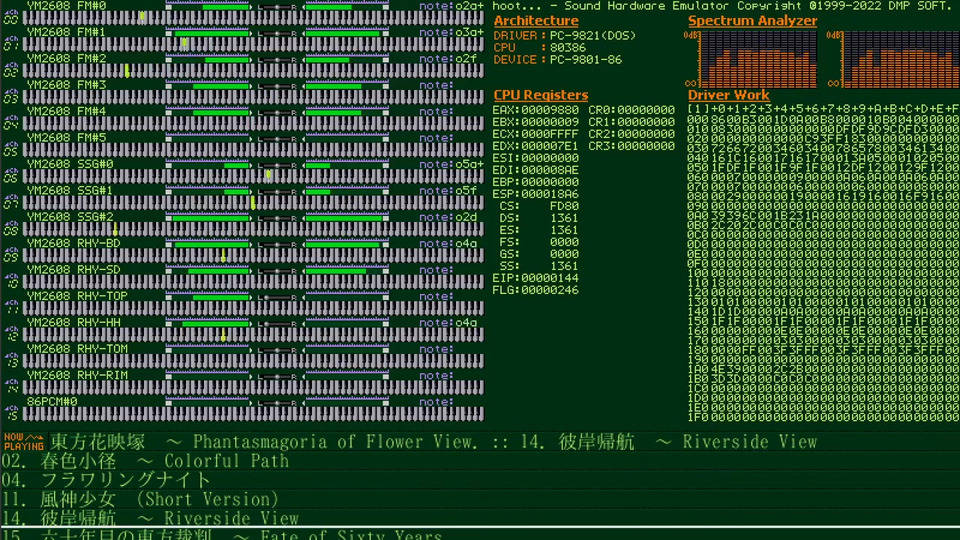The image size is (960, 540).
Task: Click the note:o5f readout for SSG#1
Action: tap(448, 191)
